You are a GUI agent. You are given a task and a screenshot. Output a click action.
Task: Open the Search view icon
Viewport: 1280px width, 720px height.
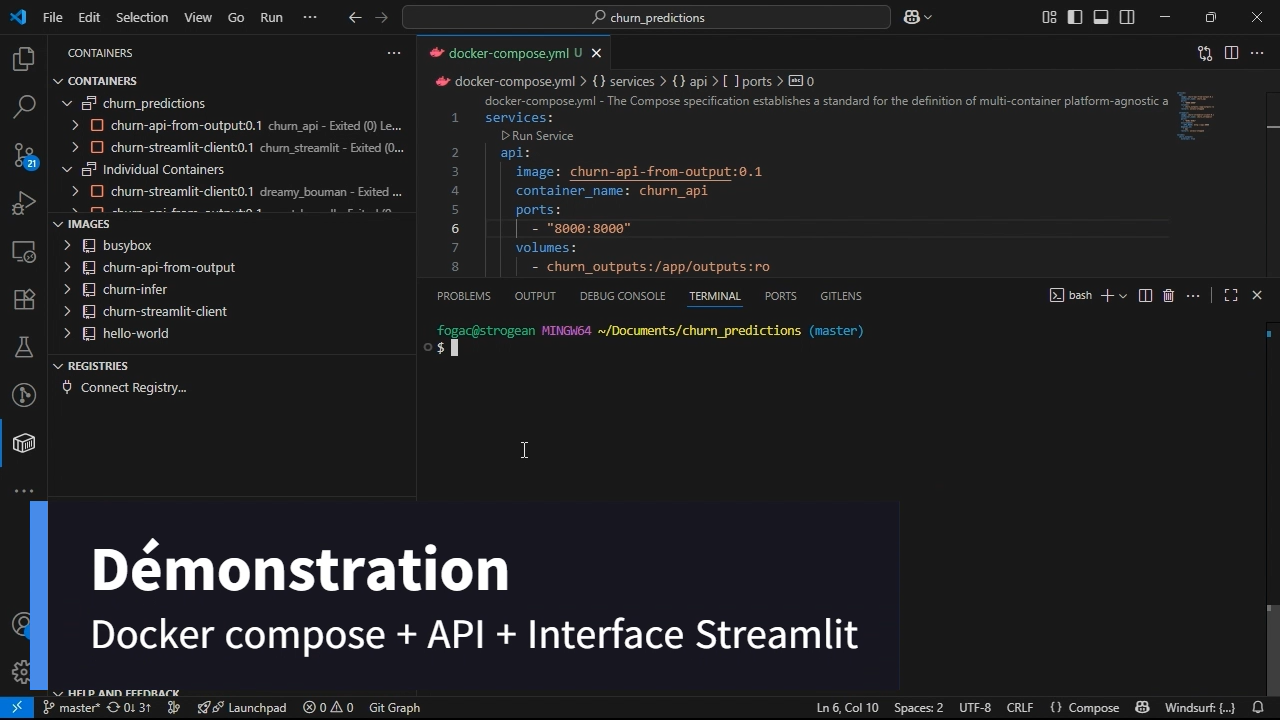[24, 107]
